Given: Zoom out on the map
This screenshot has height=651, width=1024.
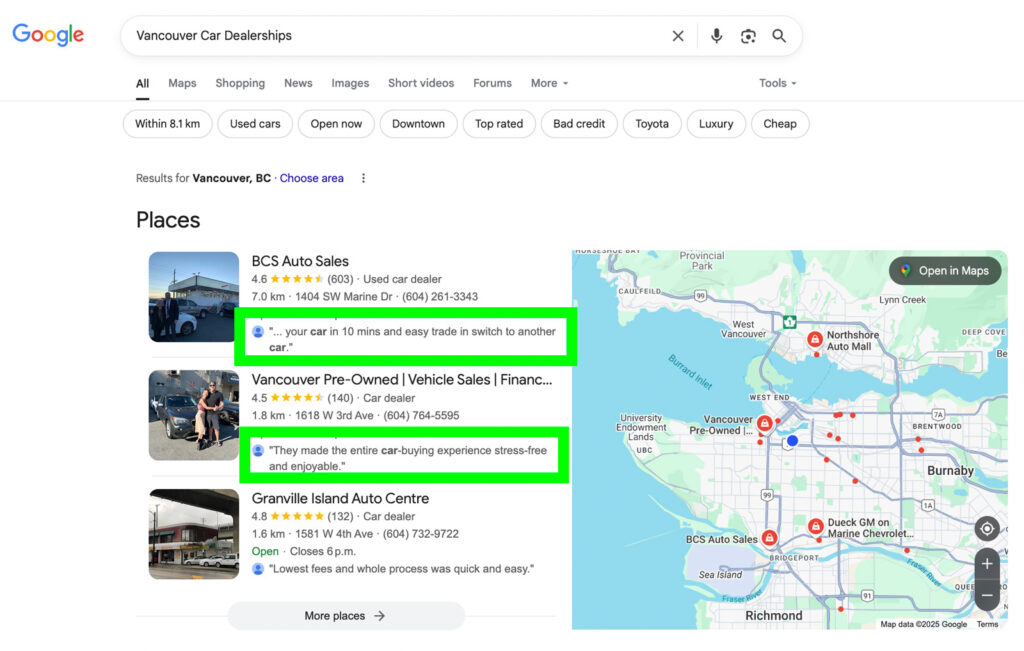Looking at the screenshot, I should point(987,595).
